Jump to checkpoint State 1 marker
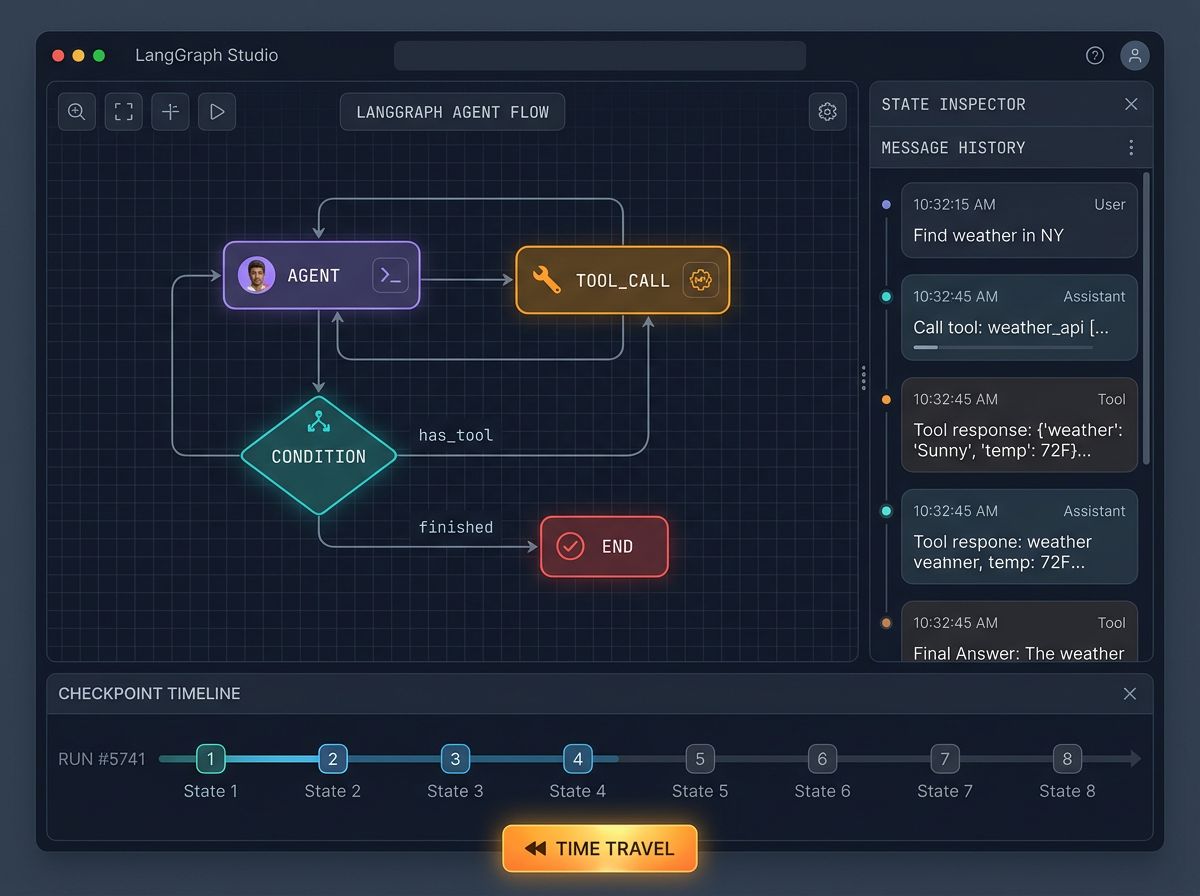 tap(210, 759)
